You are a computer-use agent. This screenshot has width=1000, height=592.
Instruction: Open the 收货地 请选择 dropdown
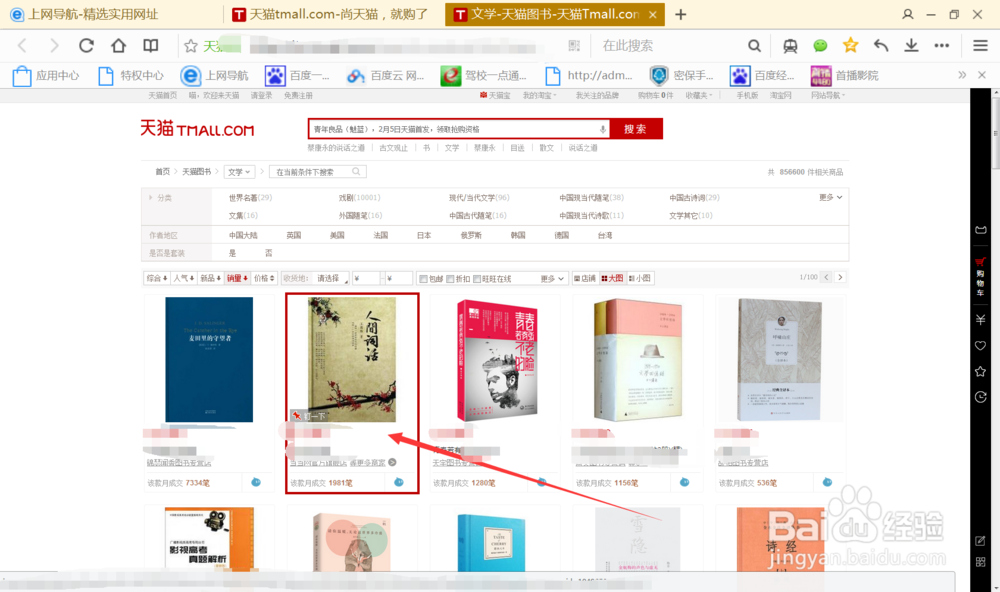(x=332, y=279)
